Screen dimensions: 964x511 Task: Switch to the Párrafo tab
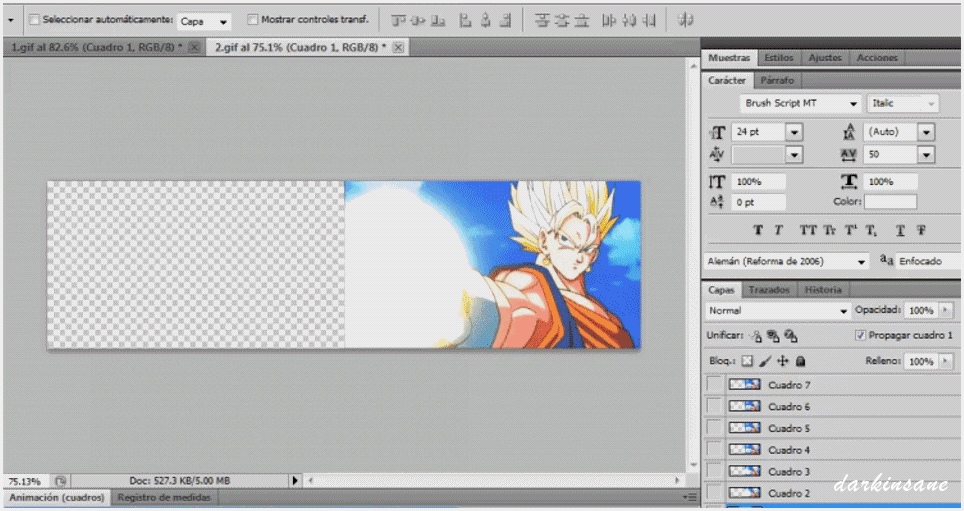pyautogui.click(x=777, y=81)
